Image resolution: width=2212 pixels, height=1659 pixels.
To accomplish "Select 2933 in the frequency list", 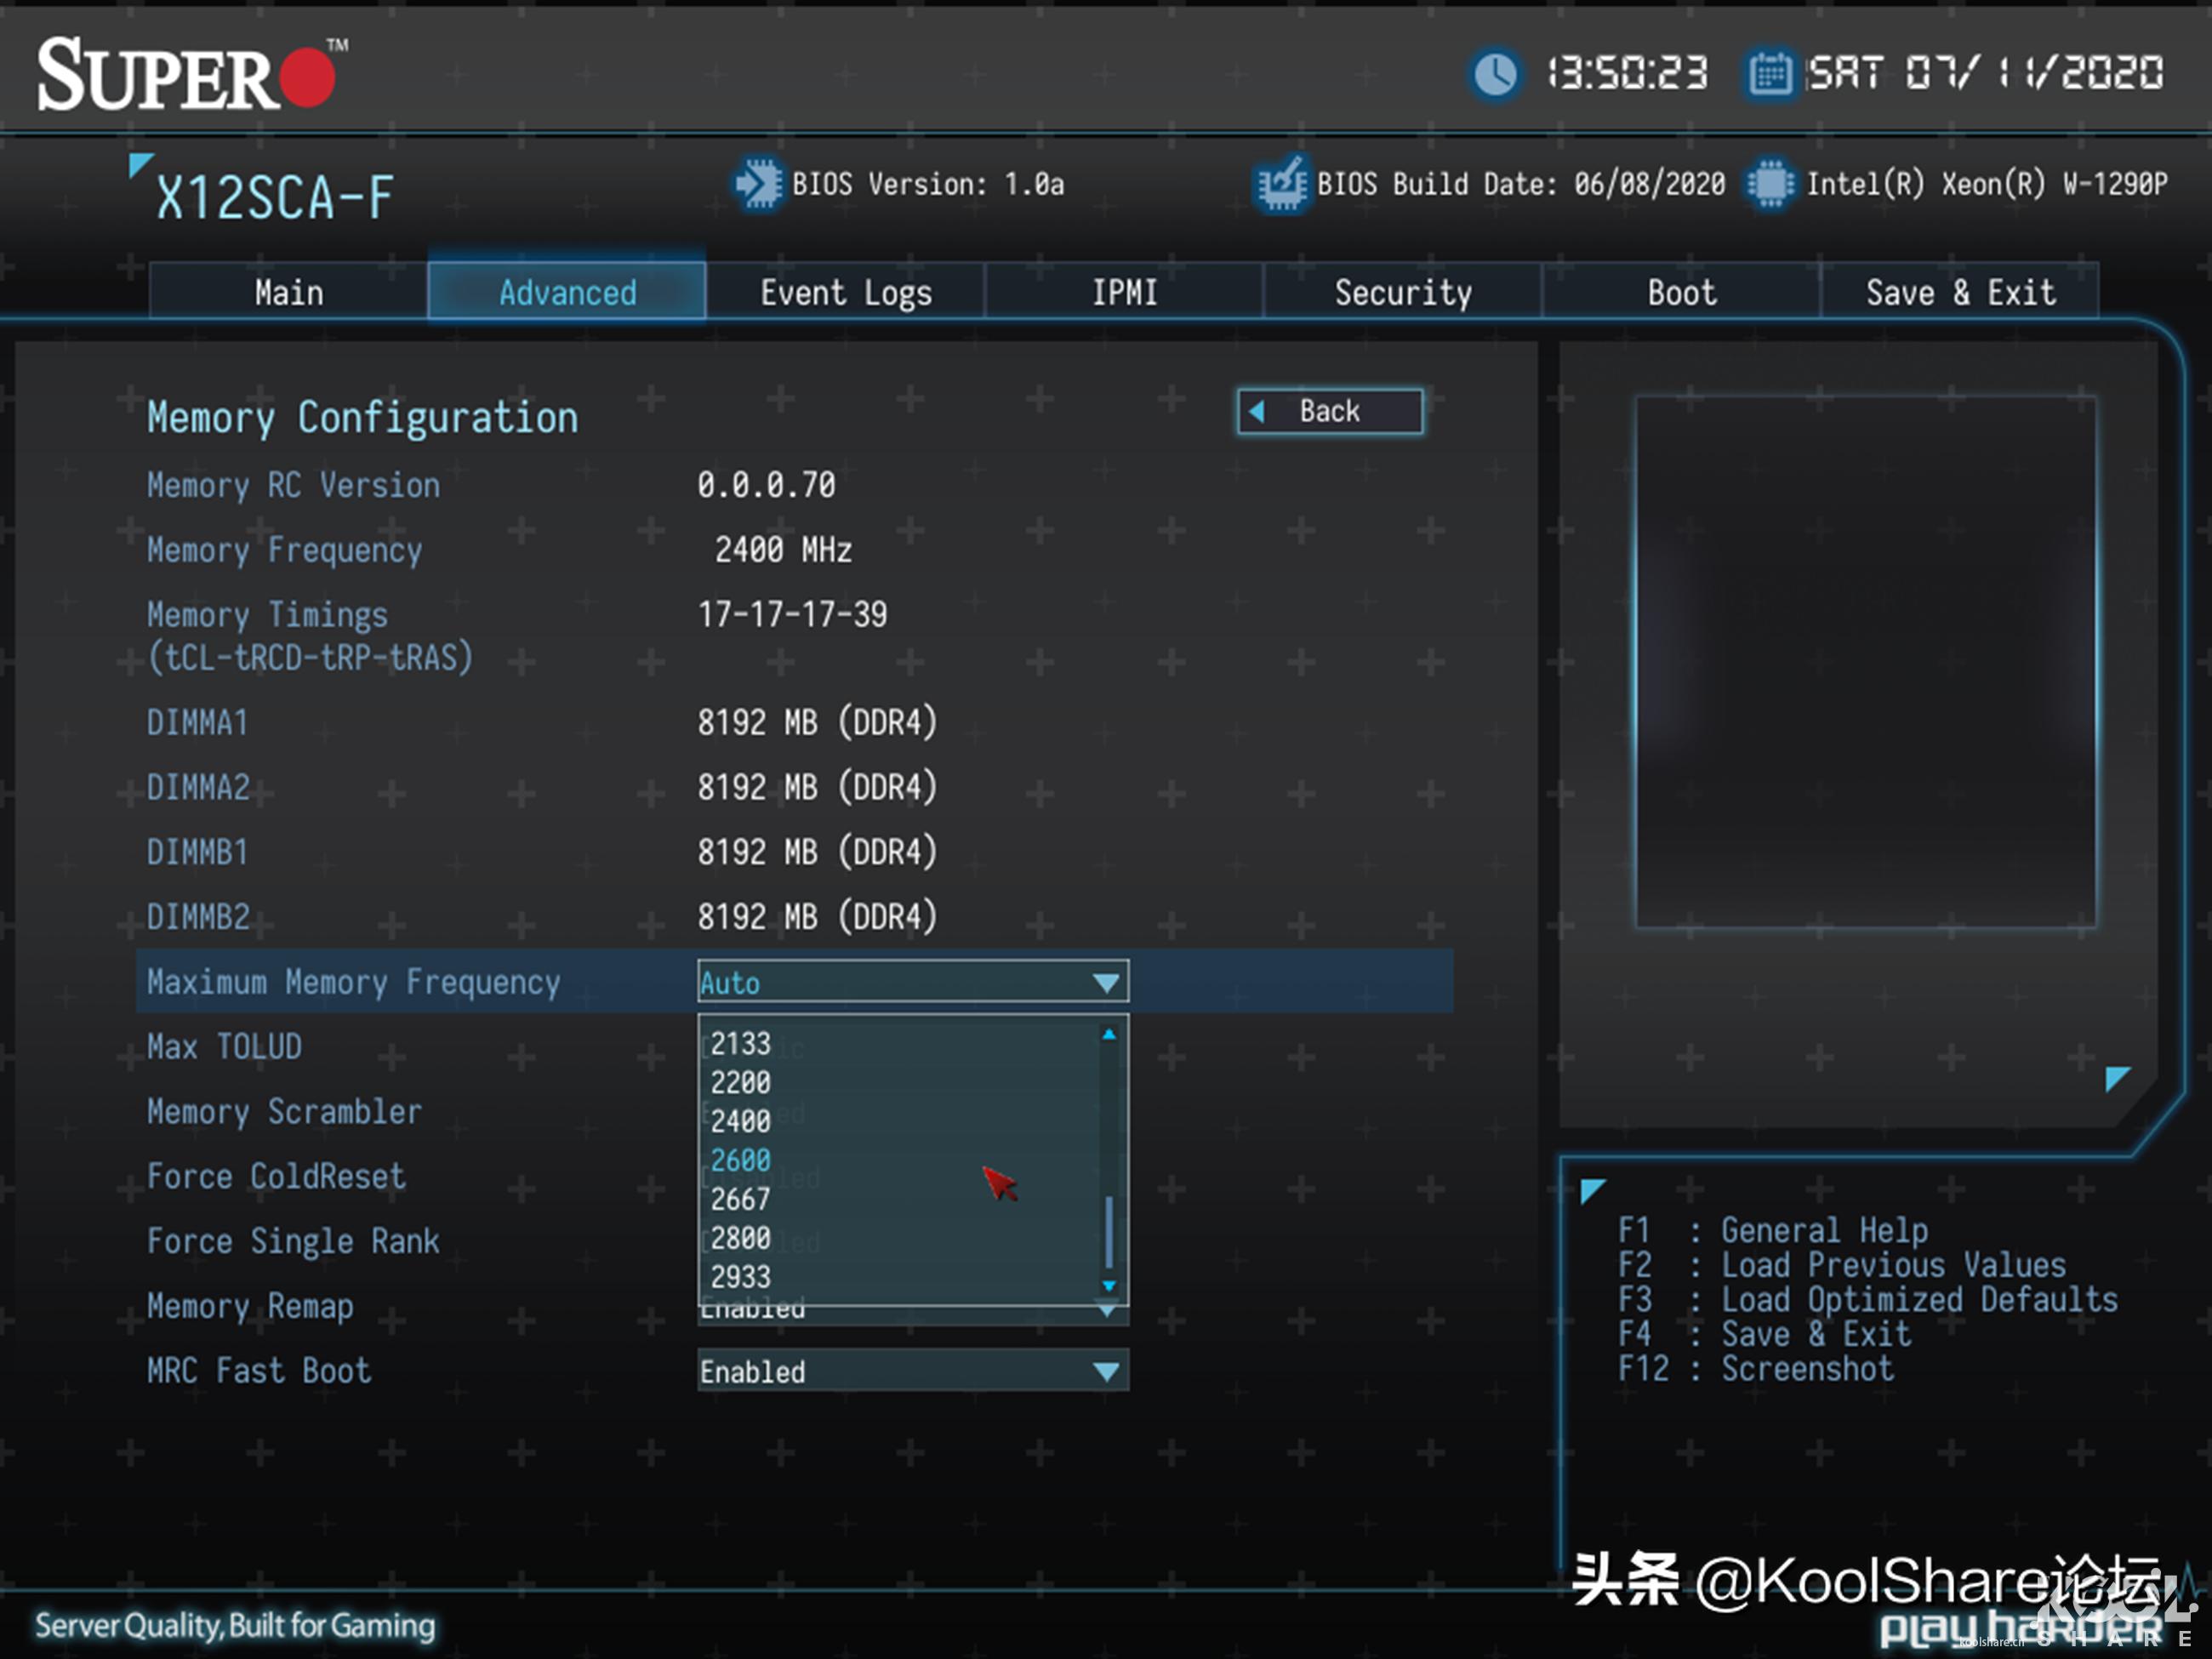I will (x=741, y=1277).
